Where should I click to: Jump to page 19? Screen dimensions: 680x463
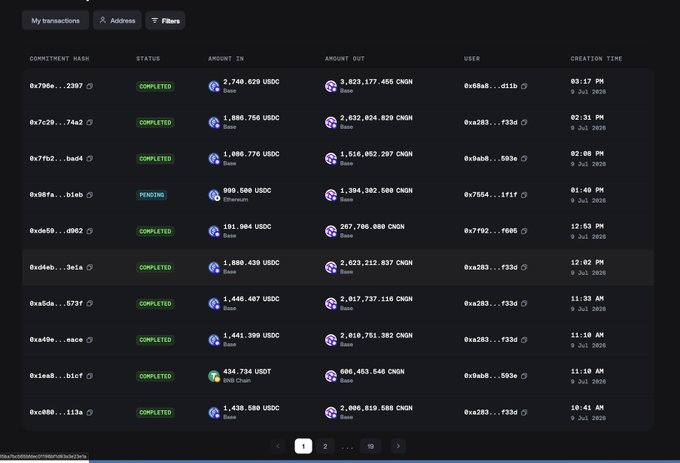coord(370,446)
